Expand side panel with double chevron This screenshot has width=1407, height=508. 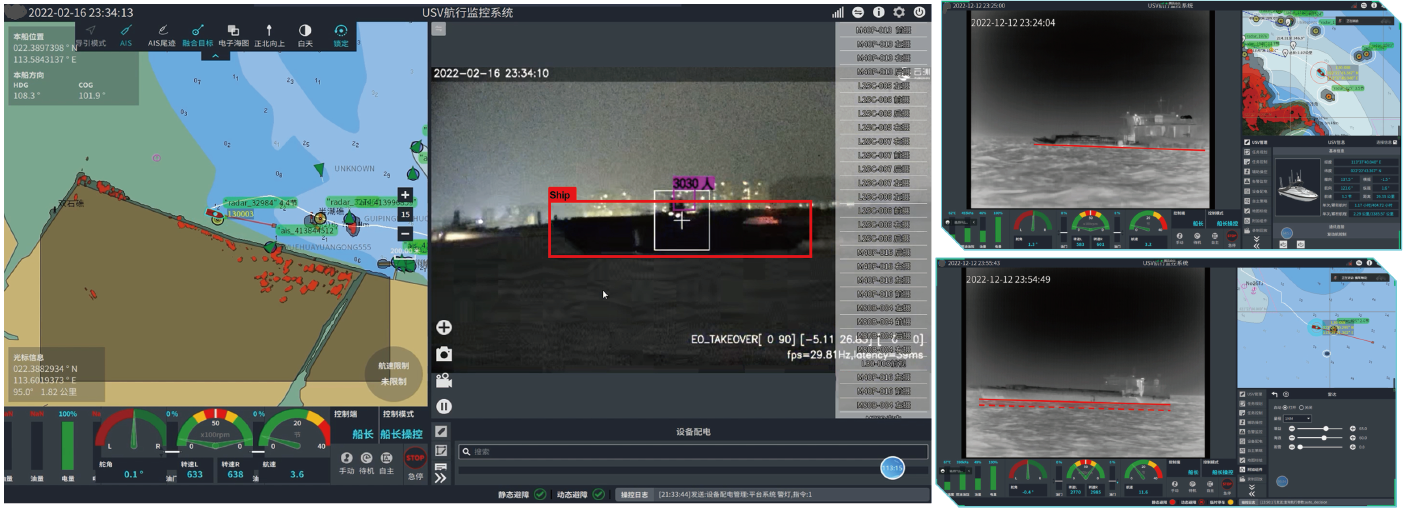pos(441,476)
